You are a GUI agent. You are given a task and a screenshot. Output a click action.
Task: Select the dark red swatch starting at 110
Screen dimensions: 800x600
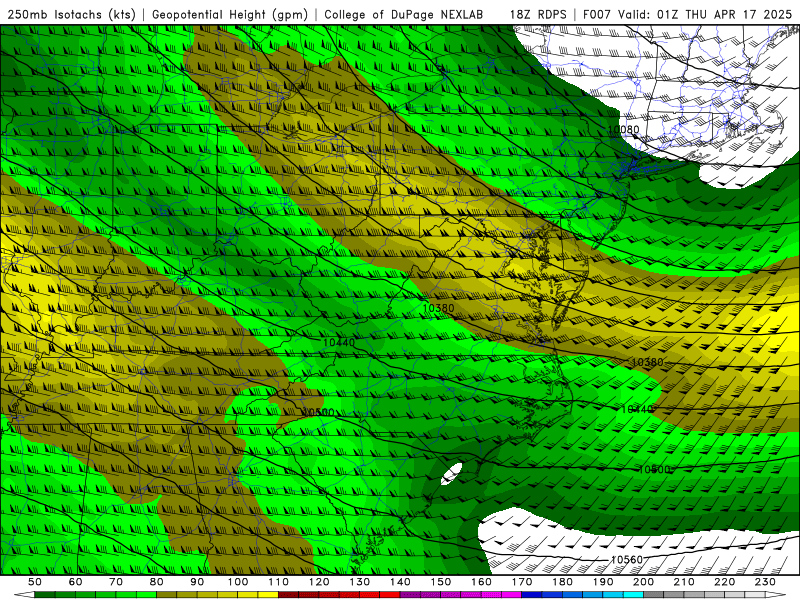click(x=289, y=595)
